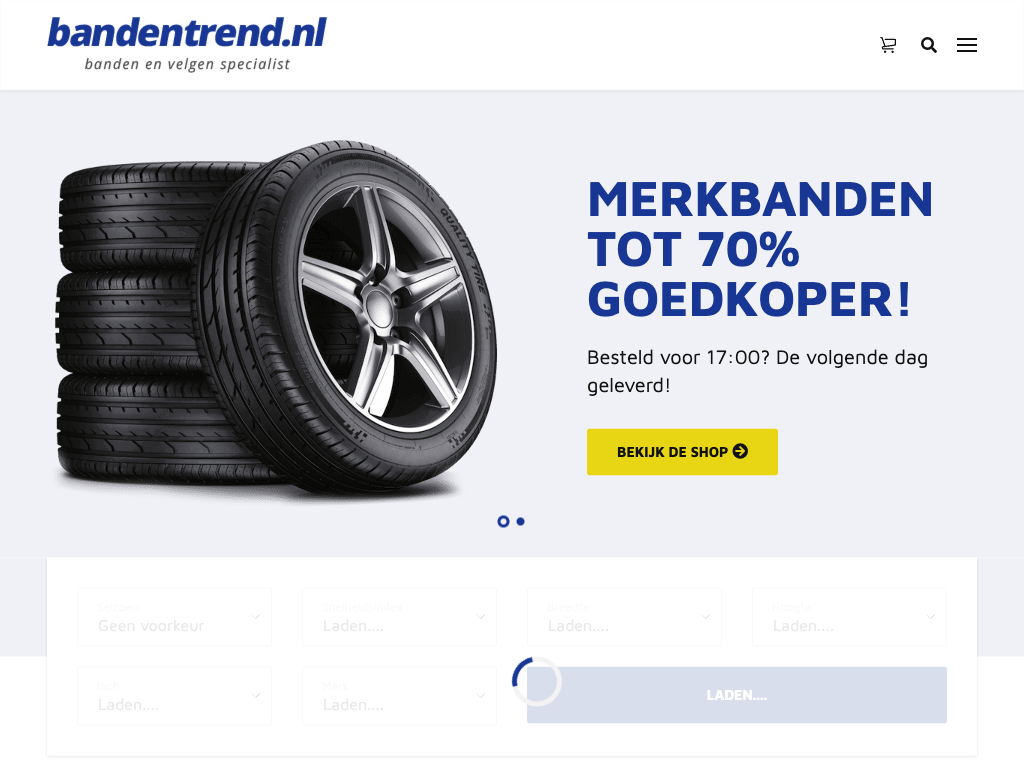The width and height of the screenshot is (1024, 768).
Task: Open the Inch dropdown
Action: coord(174,696)
